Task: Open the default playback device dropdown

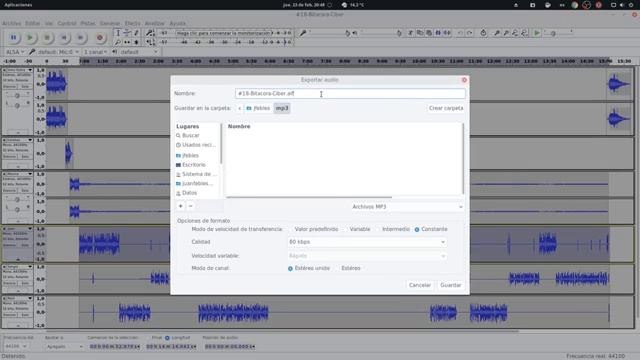Action: coord(139,52)
